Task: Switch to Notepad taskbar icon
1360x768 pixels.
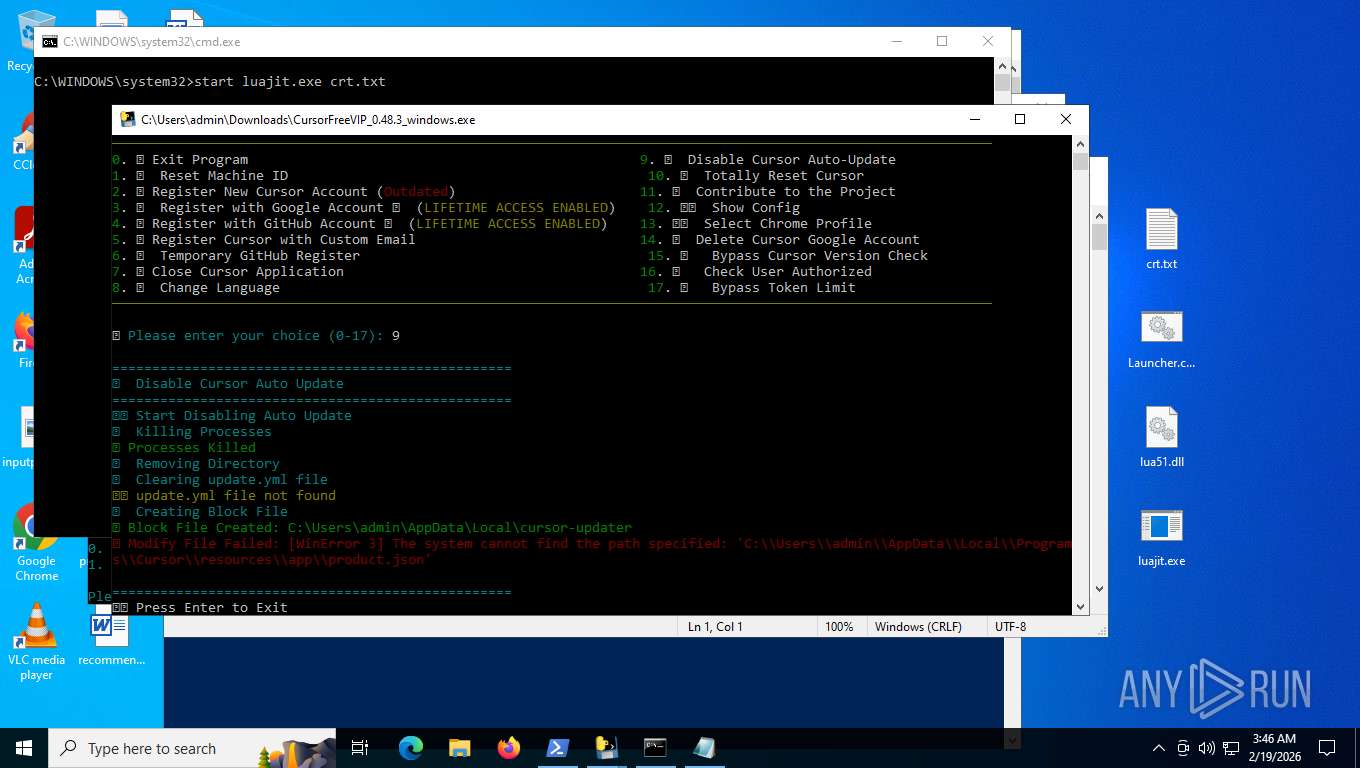Action: point(704,748)
